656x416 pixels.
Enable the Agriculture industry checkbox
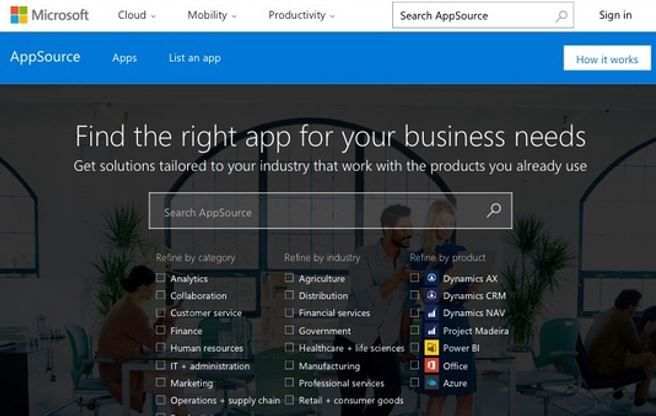pyautogui.click(x=289, y=279)
